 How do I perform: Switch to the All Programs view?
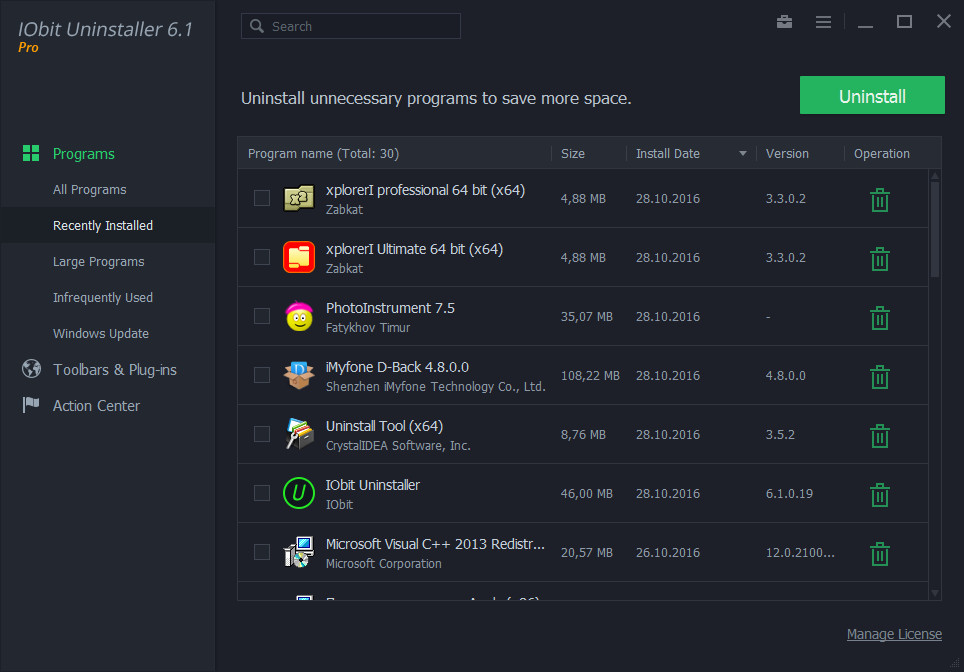pos(92,189)
